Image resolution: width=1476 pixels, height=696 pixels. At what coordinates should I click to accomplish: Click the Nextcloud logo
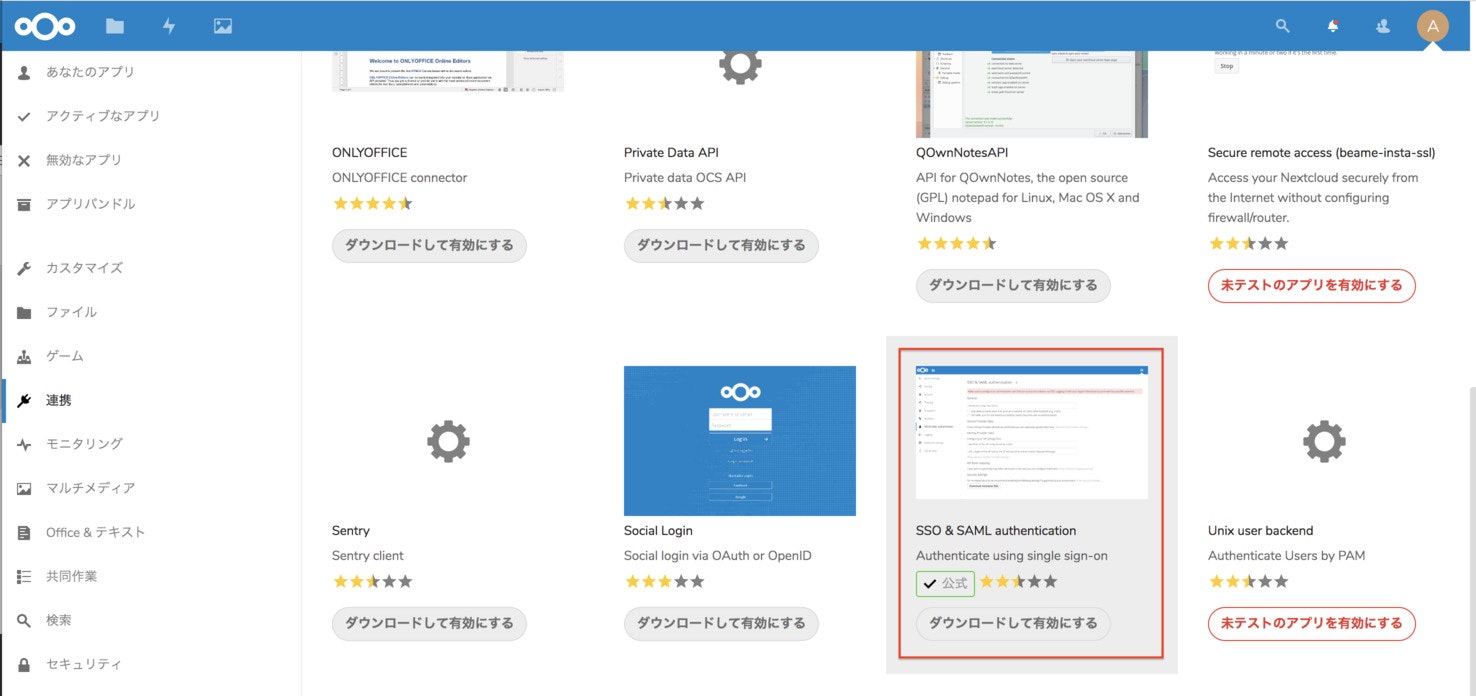coord(46,26)
